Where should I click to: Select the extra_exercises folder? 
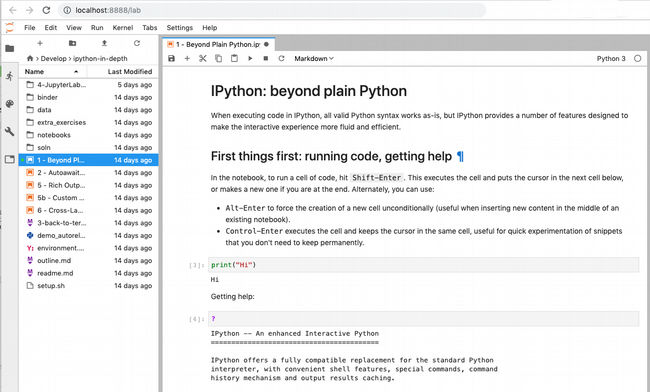pos(89,122)
